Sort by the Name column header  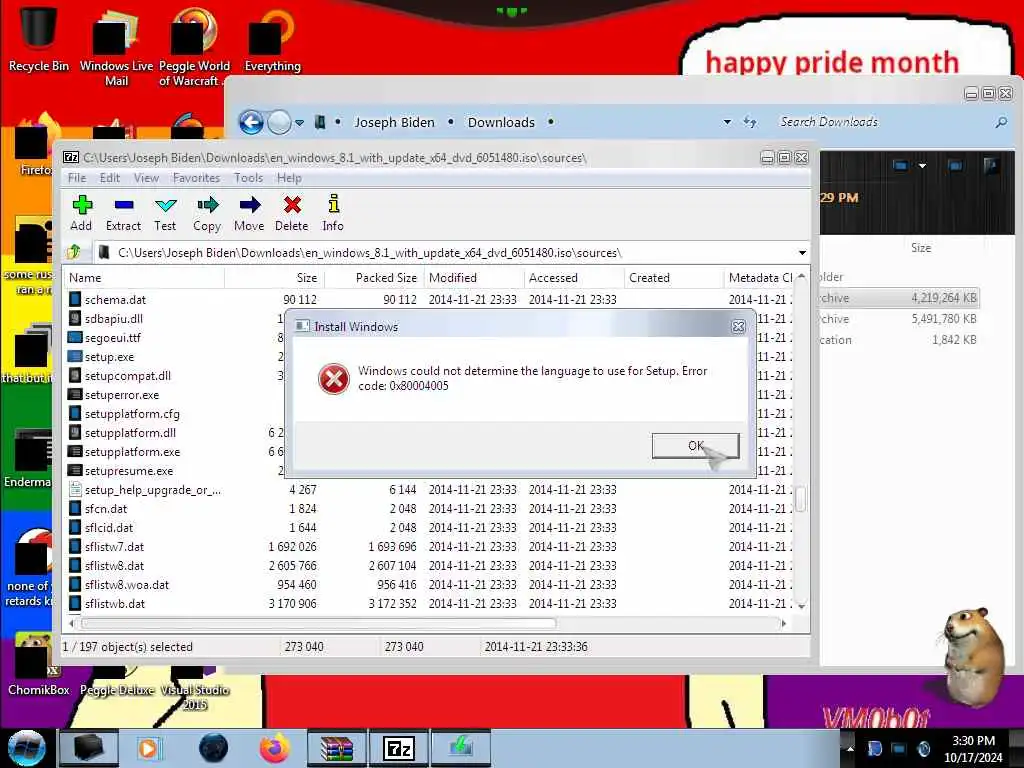pyautogui.click(x=144, y=278)
